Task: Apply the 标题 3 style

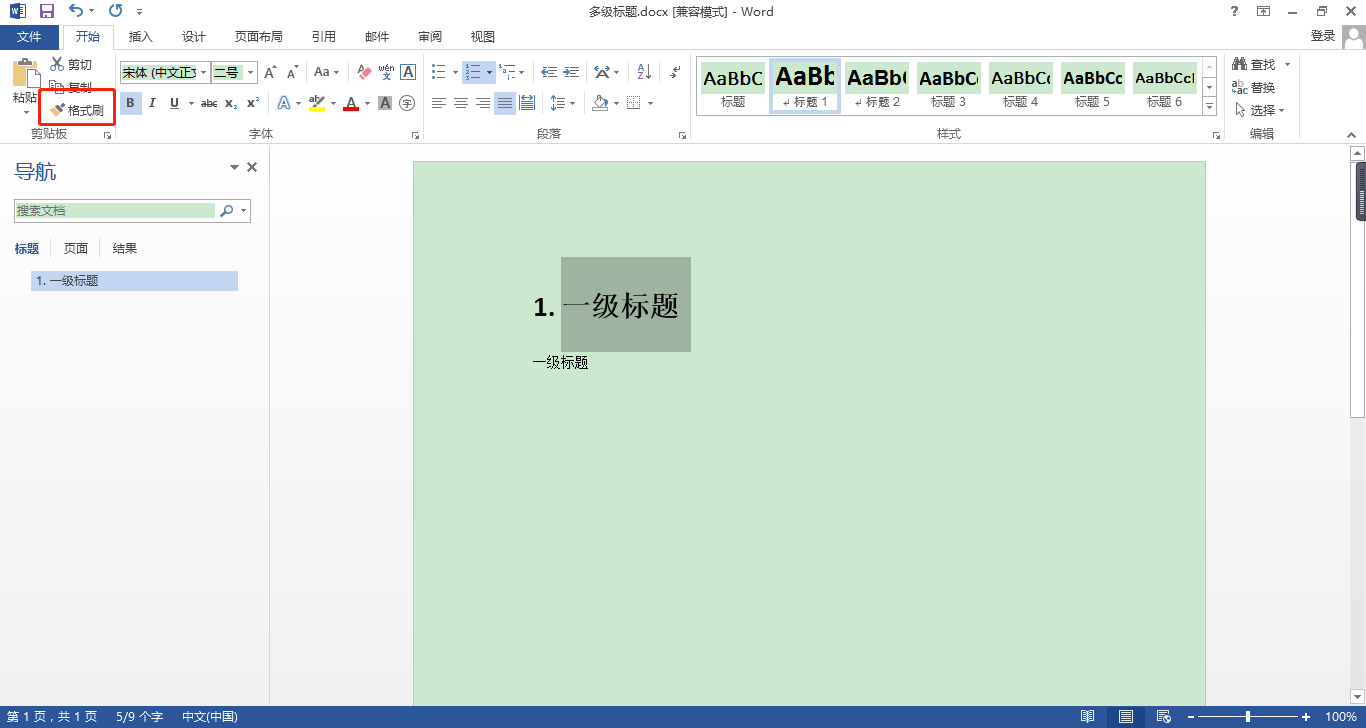Action: (949, 86)
